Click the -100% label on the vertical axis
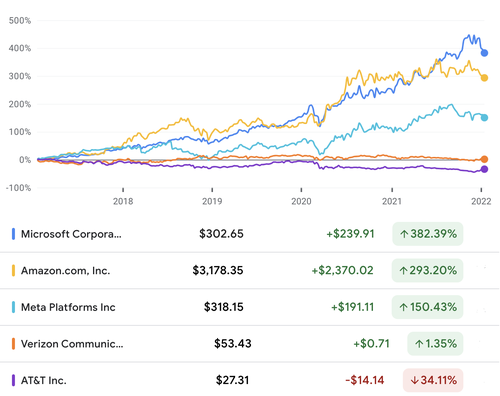Viewport: 500px width, 396px height. click(x=18, y=188)
